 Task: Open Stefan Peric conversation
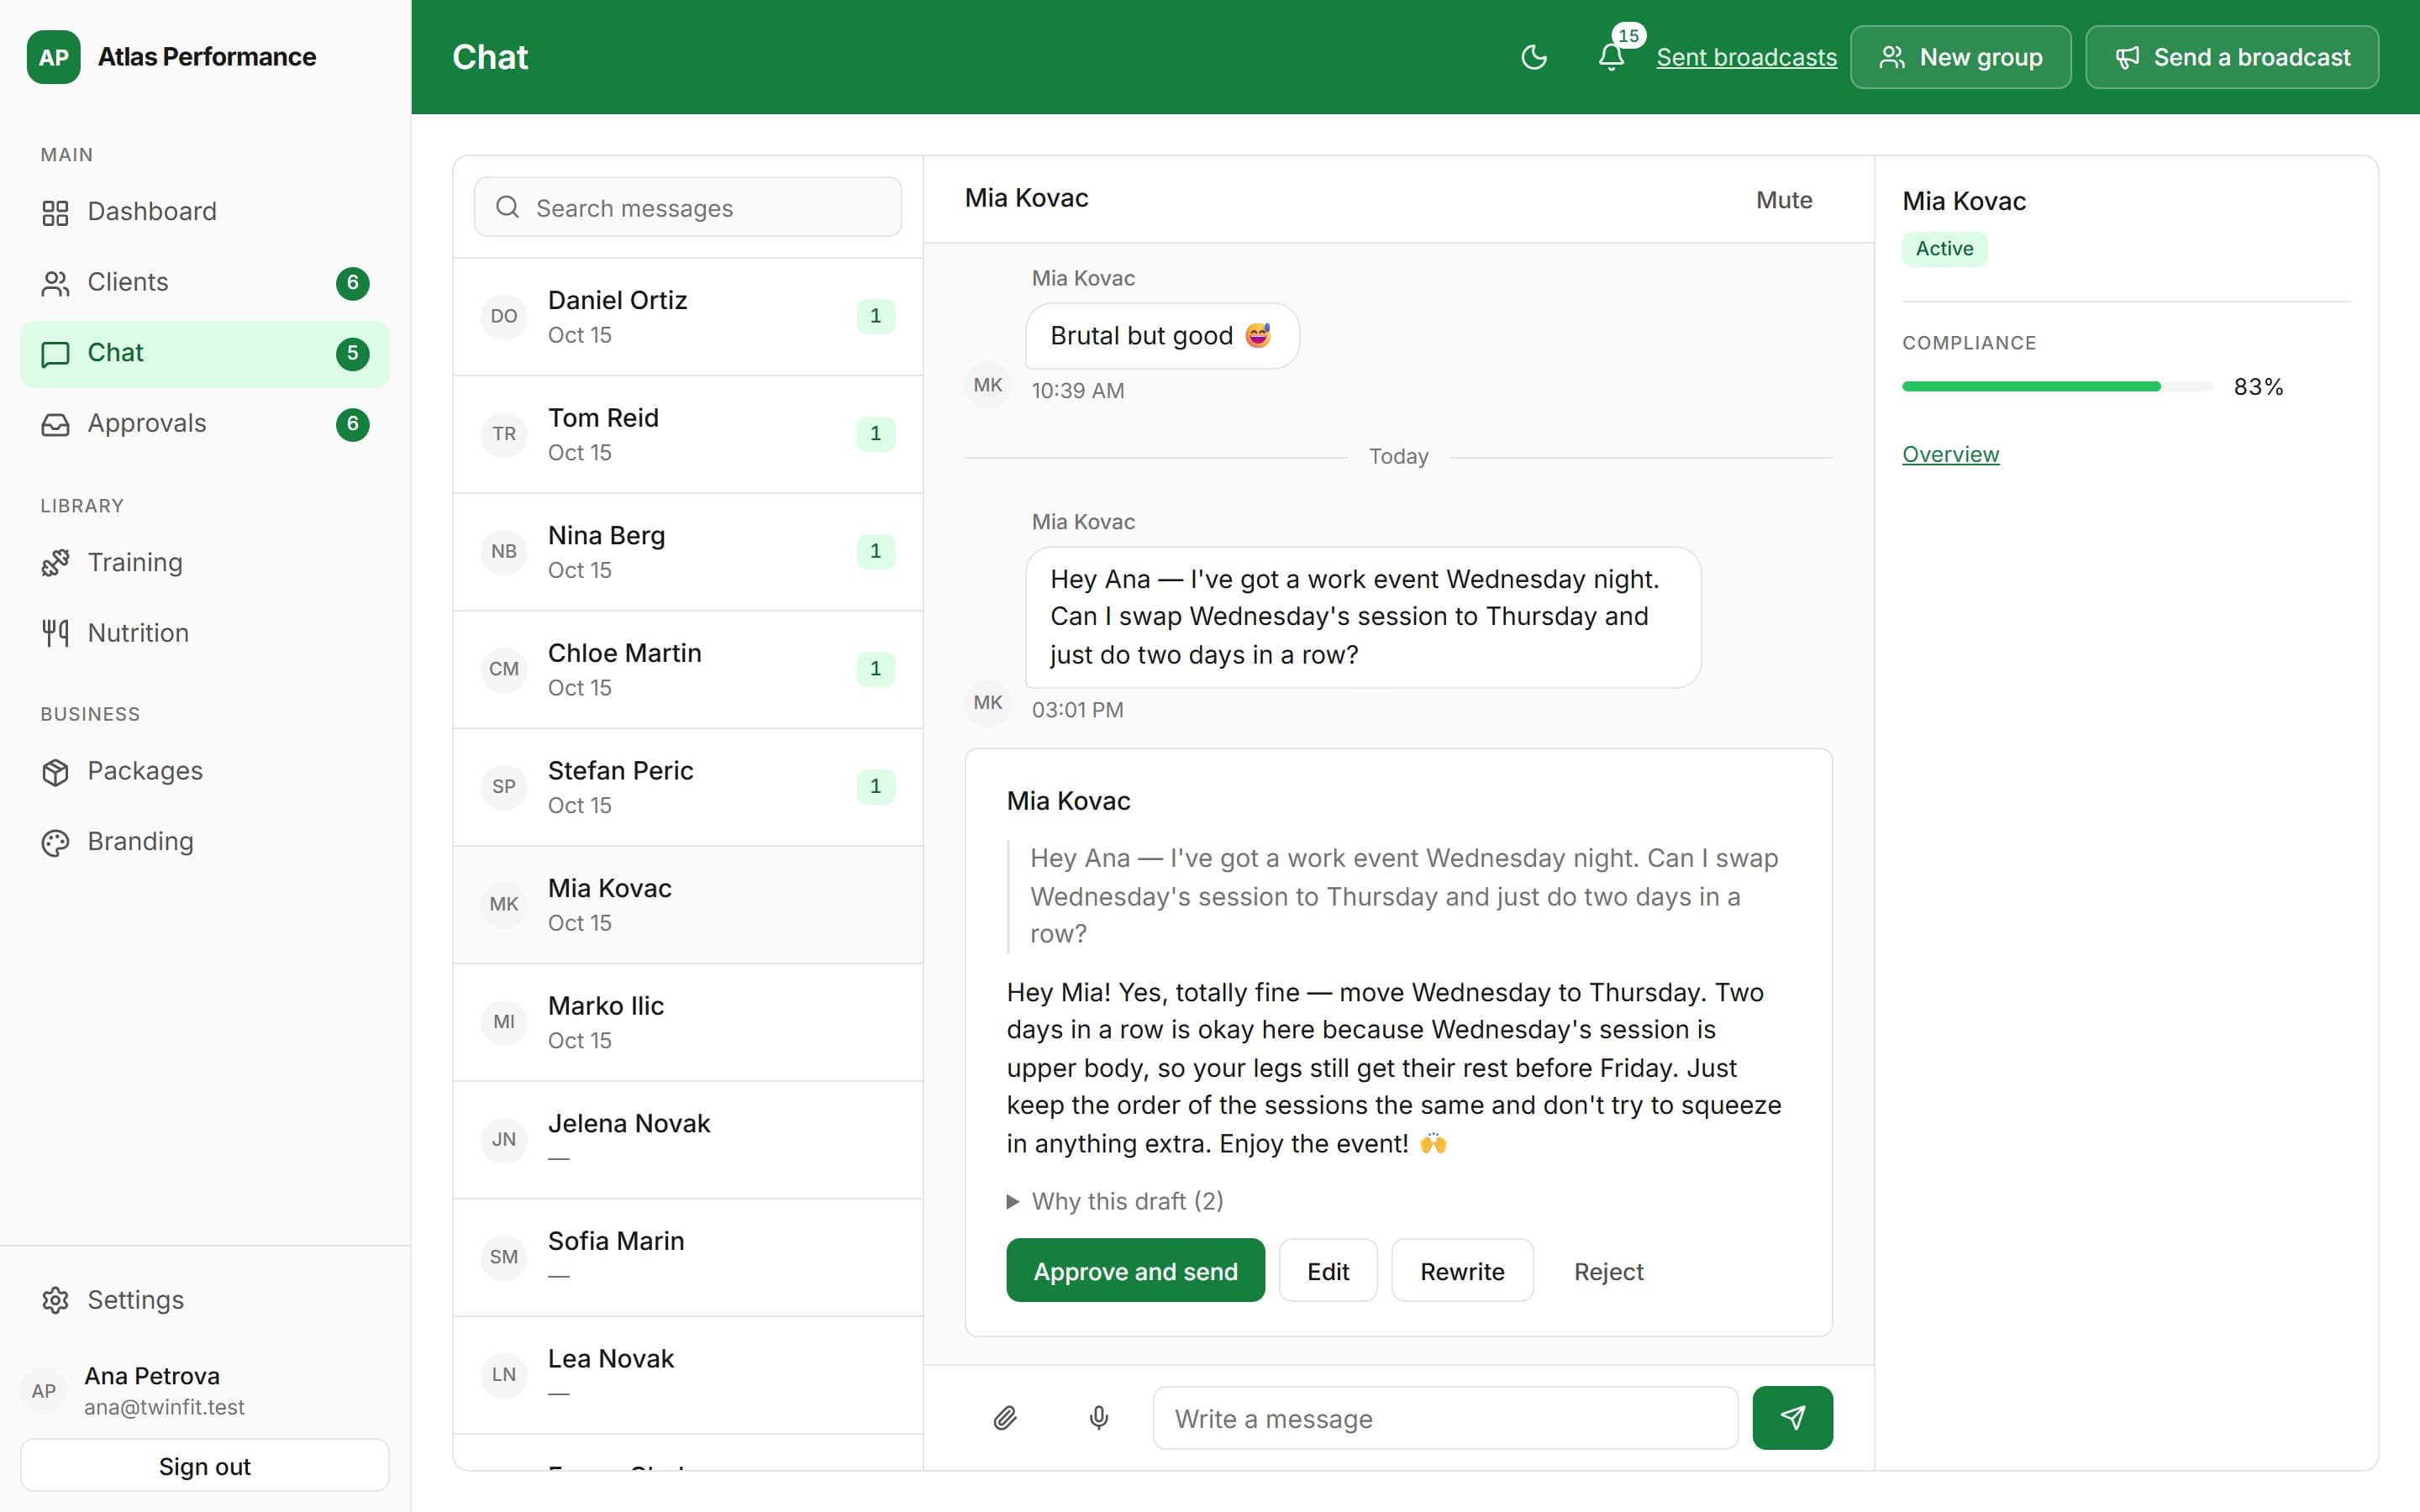tap(688, 787)
